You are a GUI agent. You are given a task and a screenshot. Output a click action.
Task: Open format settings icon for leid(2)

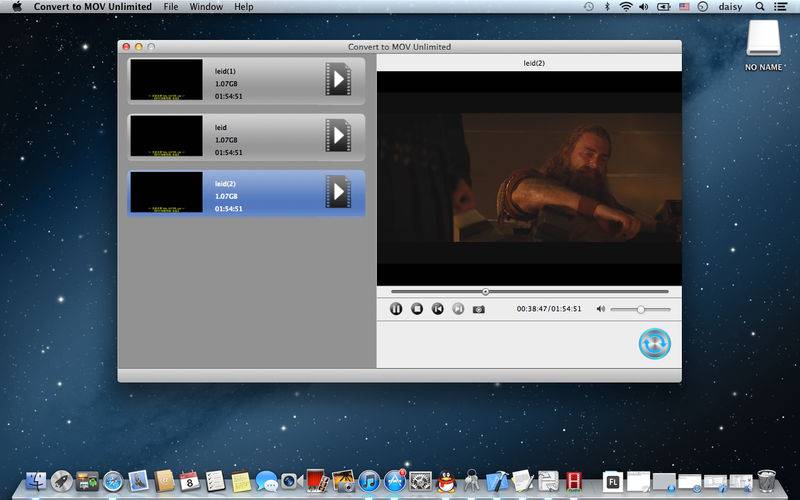point(338,192)
